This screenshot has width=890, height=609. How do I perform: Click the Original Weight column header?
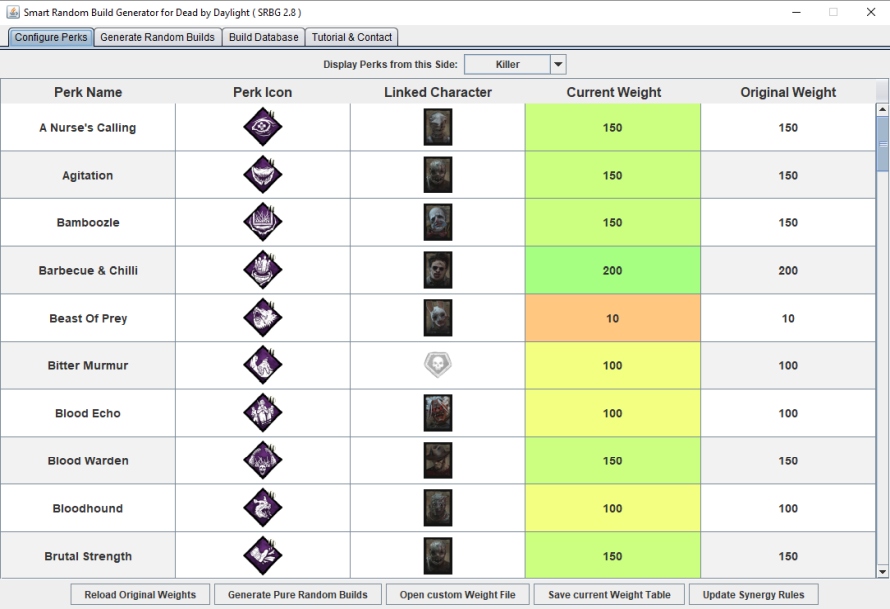coord(788,92)
